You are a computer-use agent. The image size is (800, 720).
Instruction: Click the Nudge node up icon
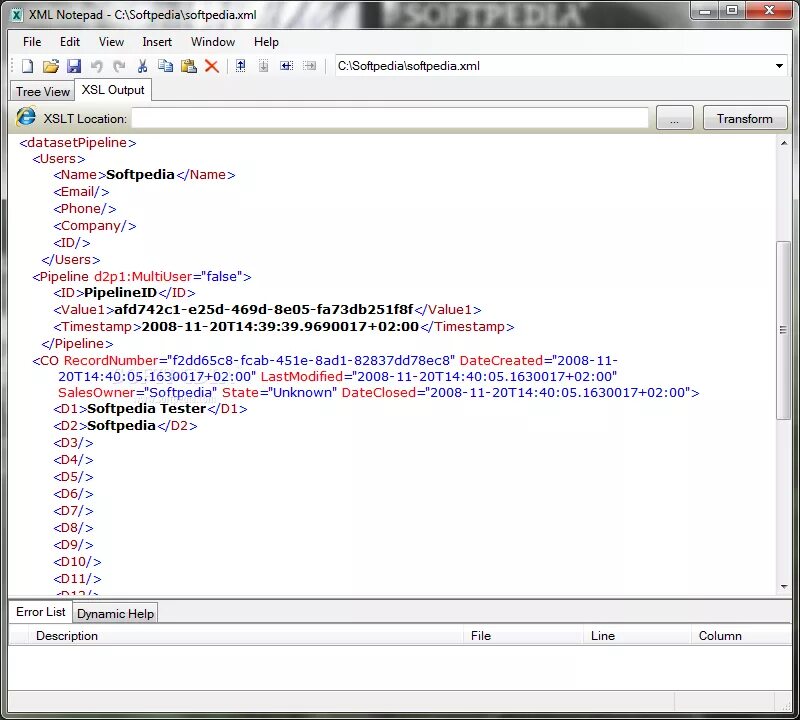pos(240,66)
